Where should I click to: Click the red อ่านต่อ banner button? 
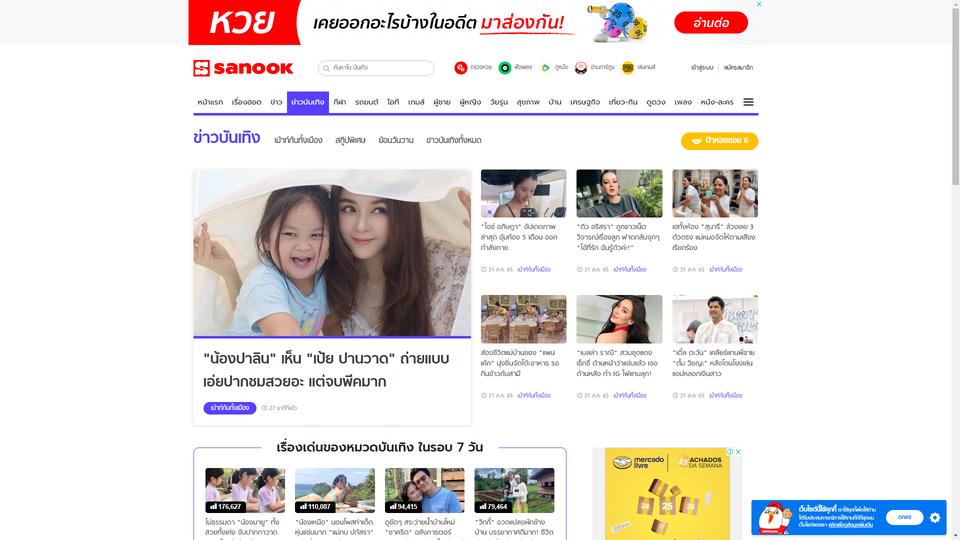(711, 23)
